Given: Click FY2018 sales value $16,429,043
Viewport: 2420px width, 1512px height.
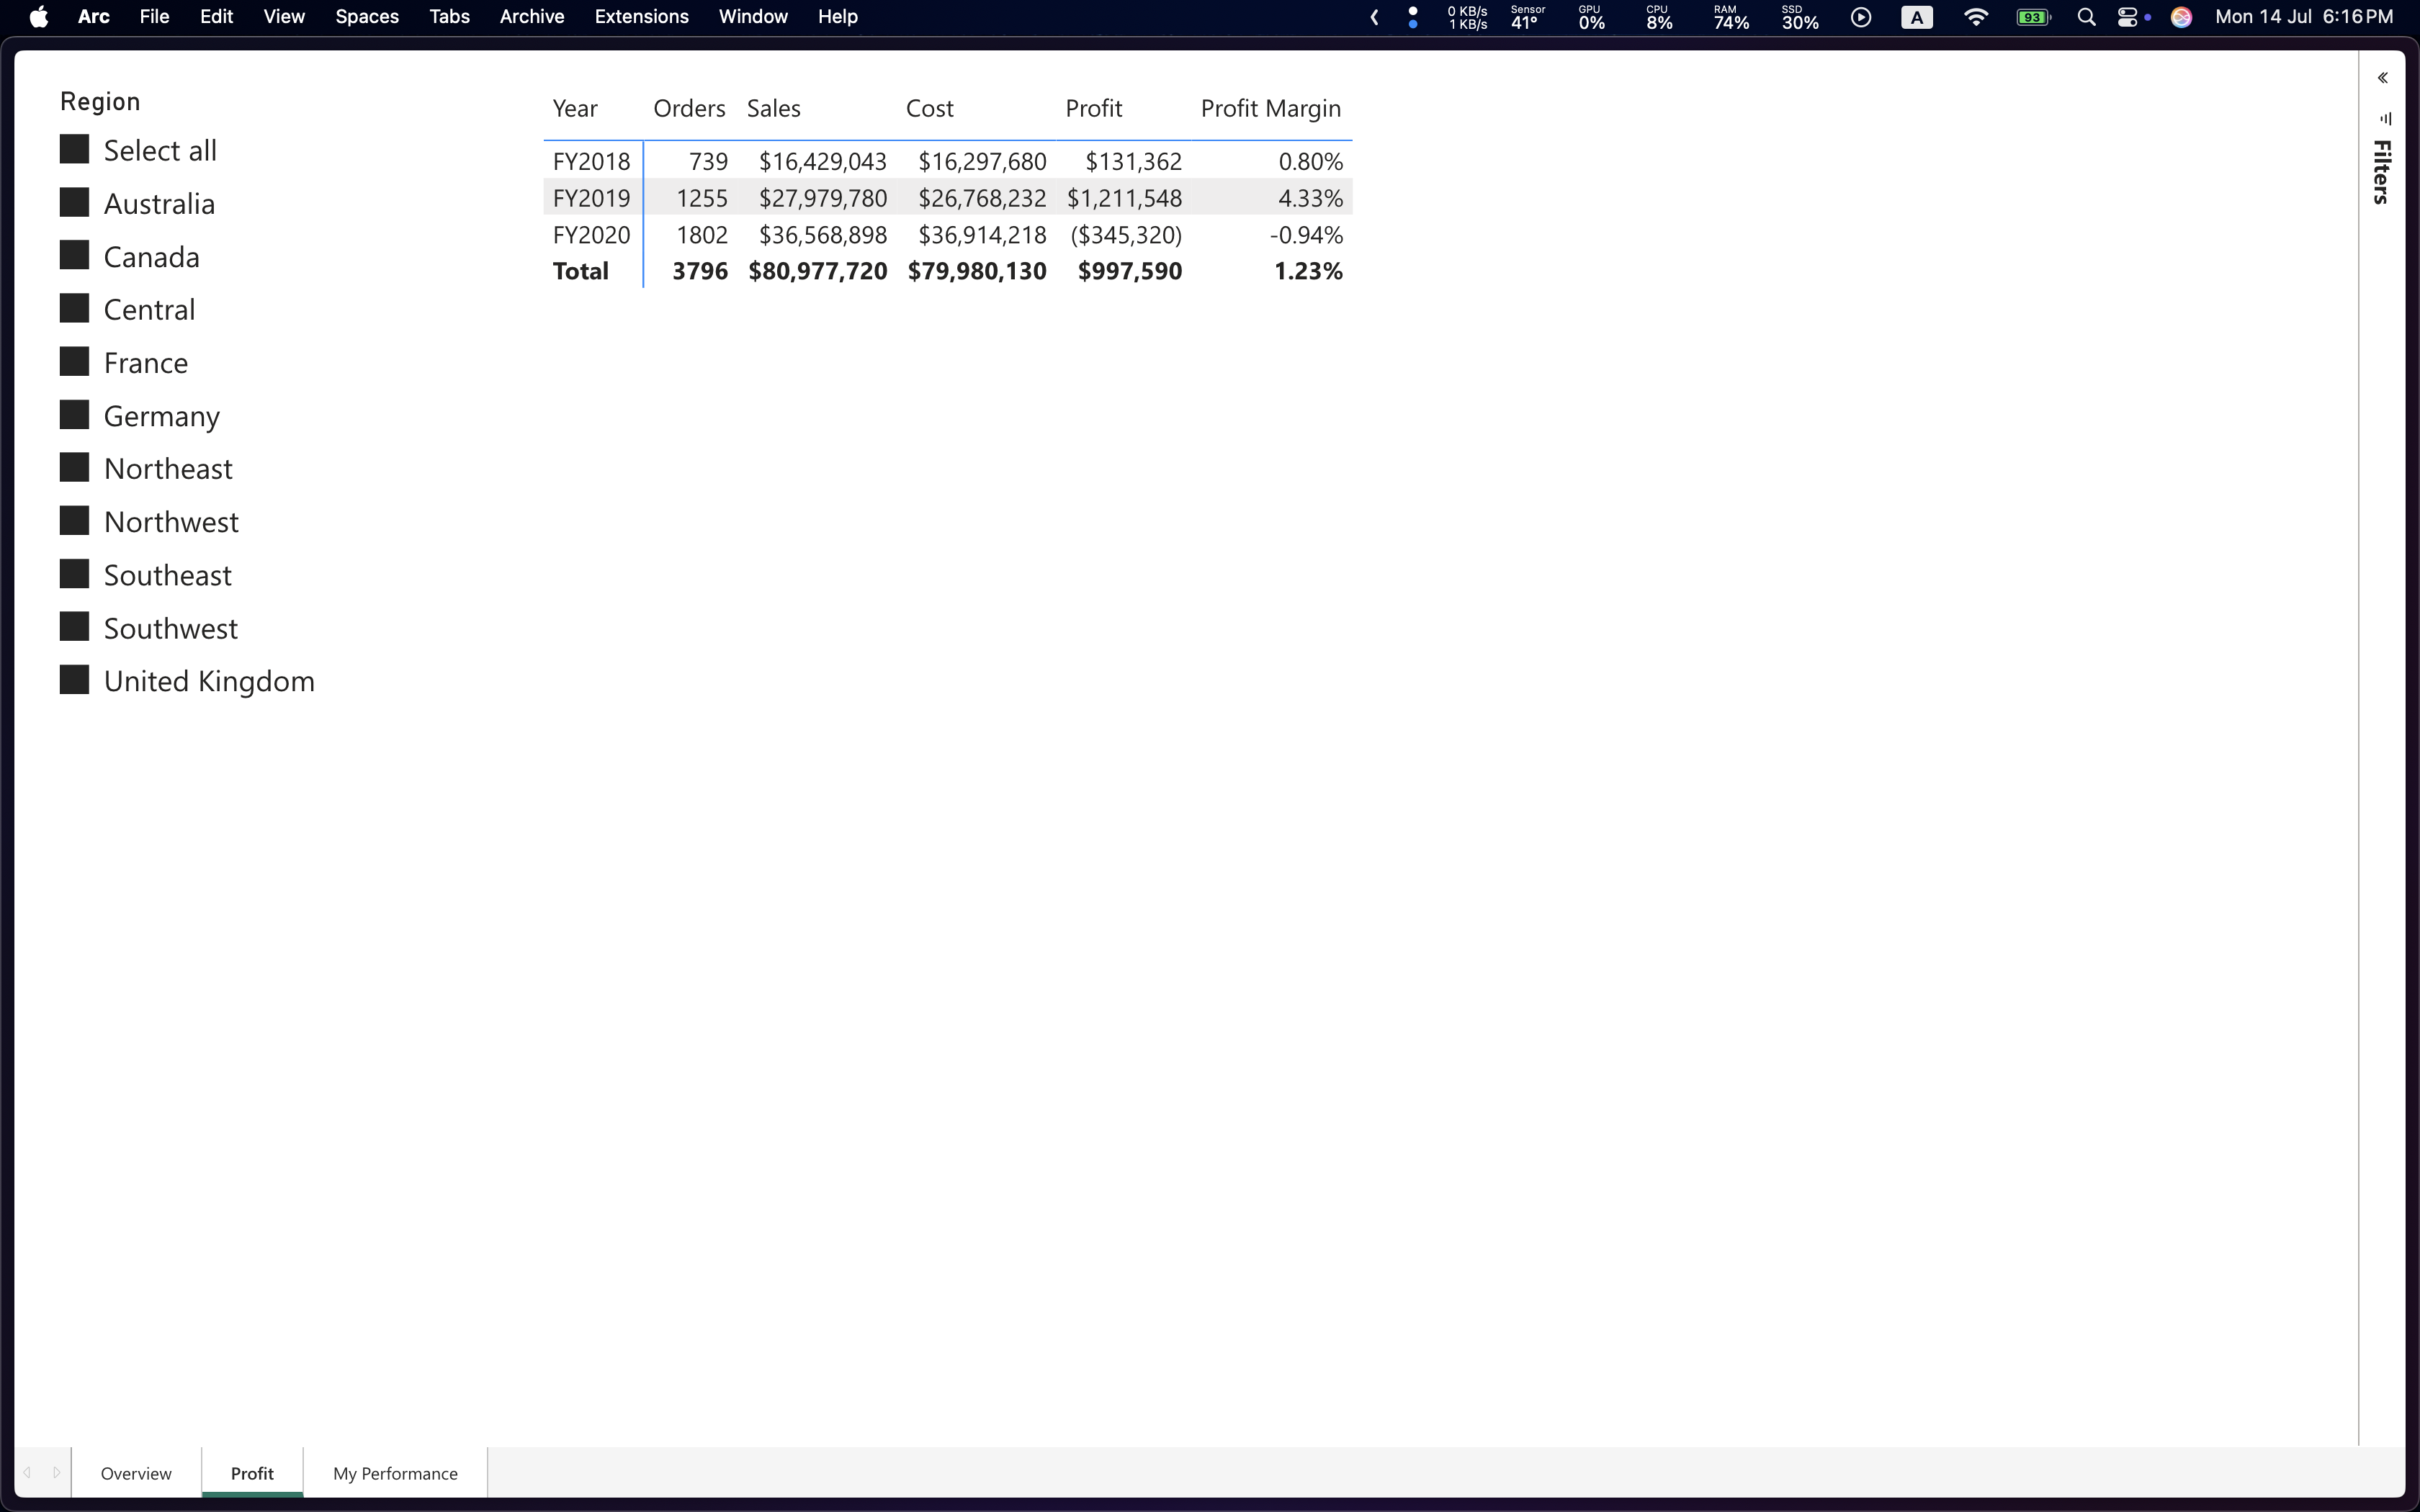Looking at the screenshot, I should coord(823,161).
